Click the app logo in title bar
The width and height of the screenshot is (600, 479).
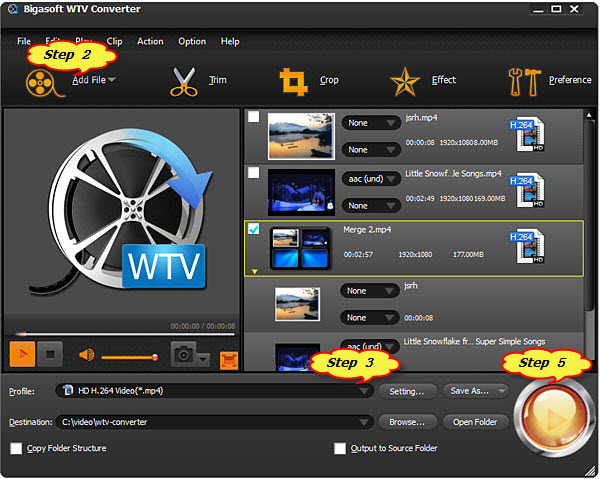click(x=13, y=9)
